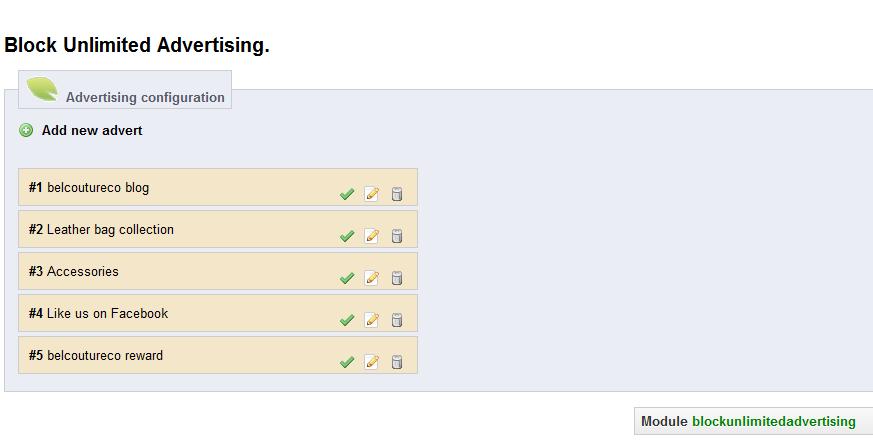Delete the Like us on Facebook advert
The height and width of the screenshot is (446, 873).
point(397,320)
